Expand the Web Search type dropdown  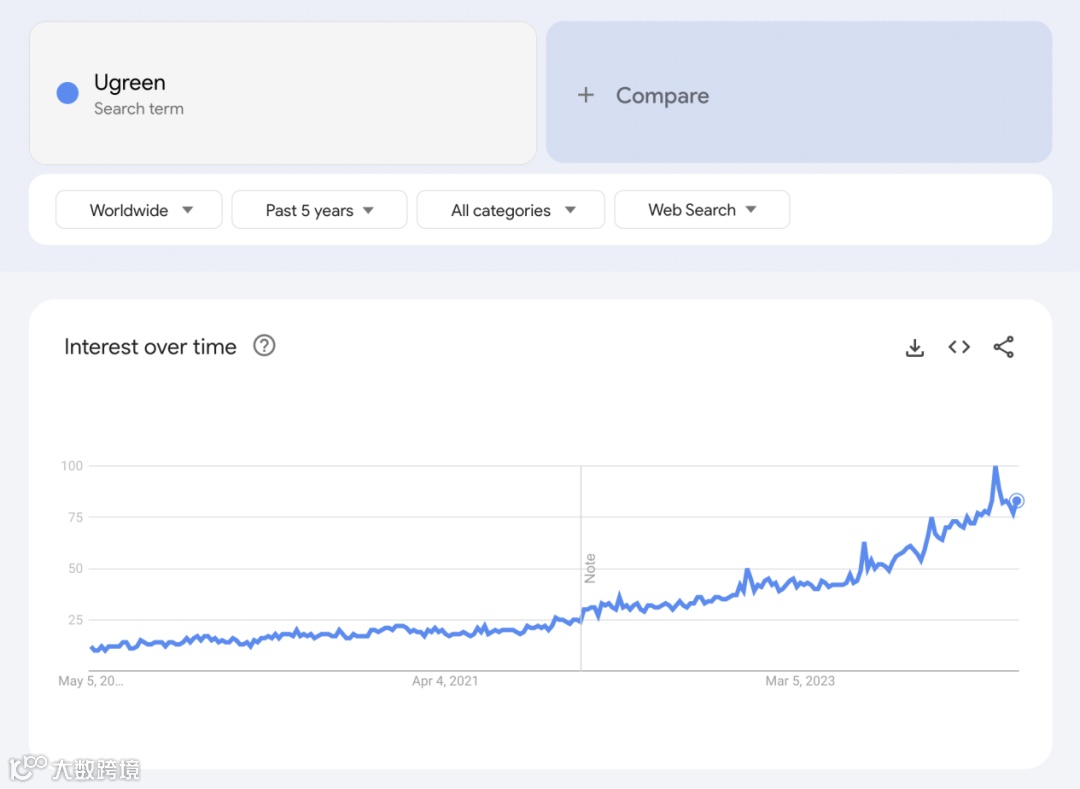702,210
